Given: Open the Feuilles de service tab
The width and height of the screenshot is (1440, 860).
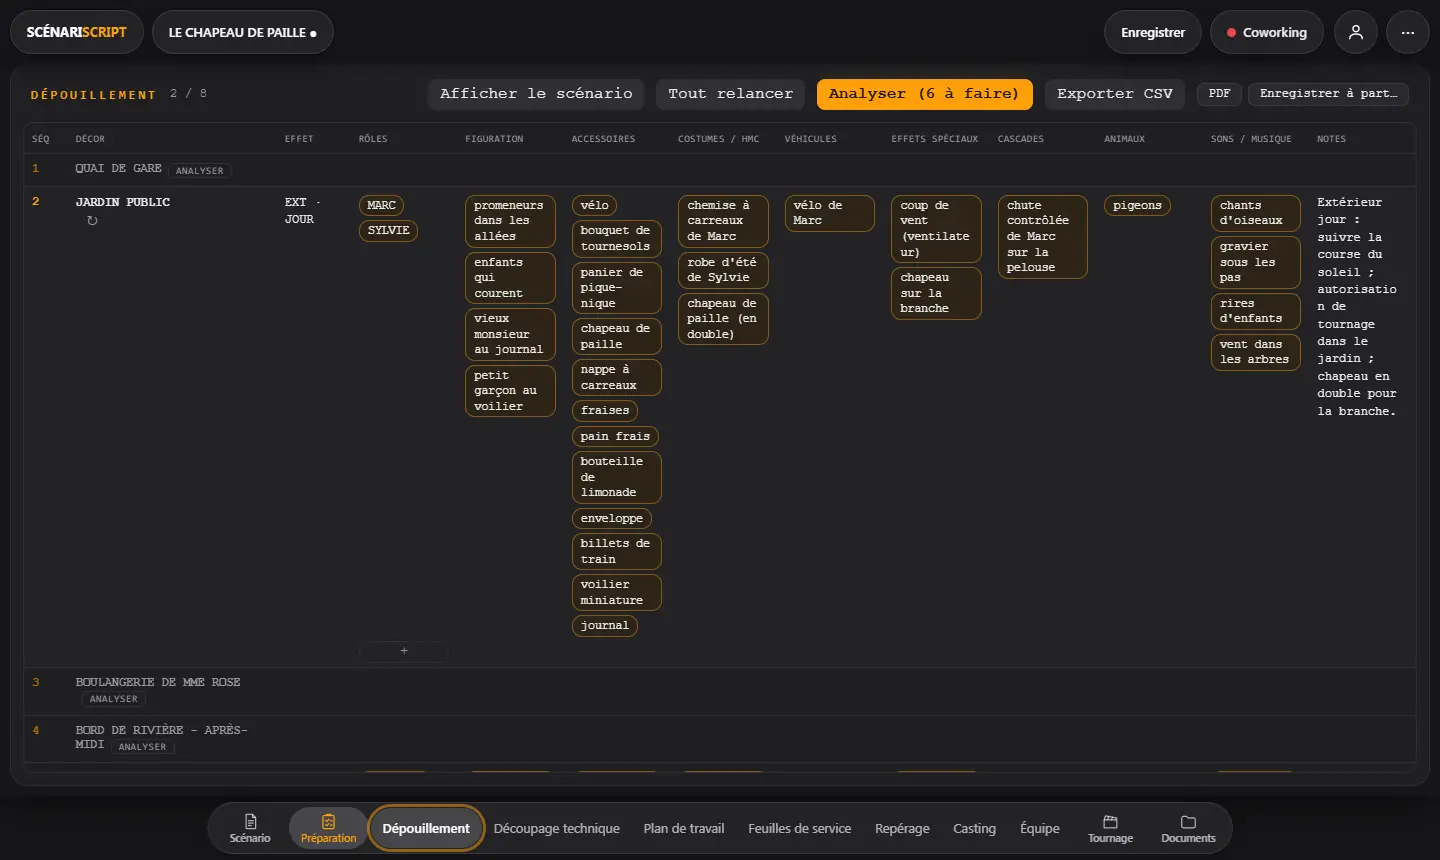Looking at the screenshot, I should 799,828.
